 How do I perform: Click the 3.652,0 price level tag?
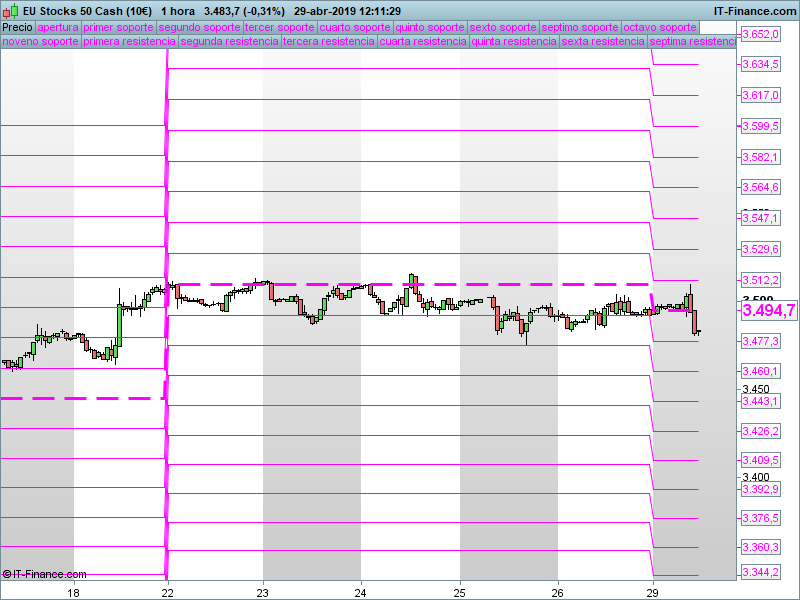click(760, 35)
